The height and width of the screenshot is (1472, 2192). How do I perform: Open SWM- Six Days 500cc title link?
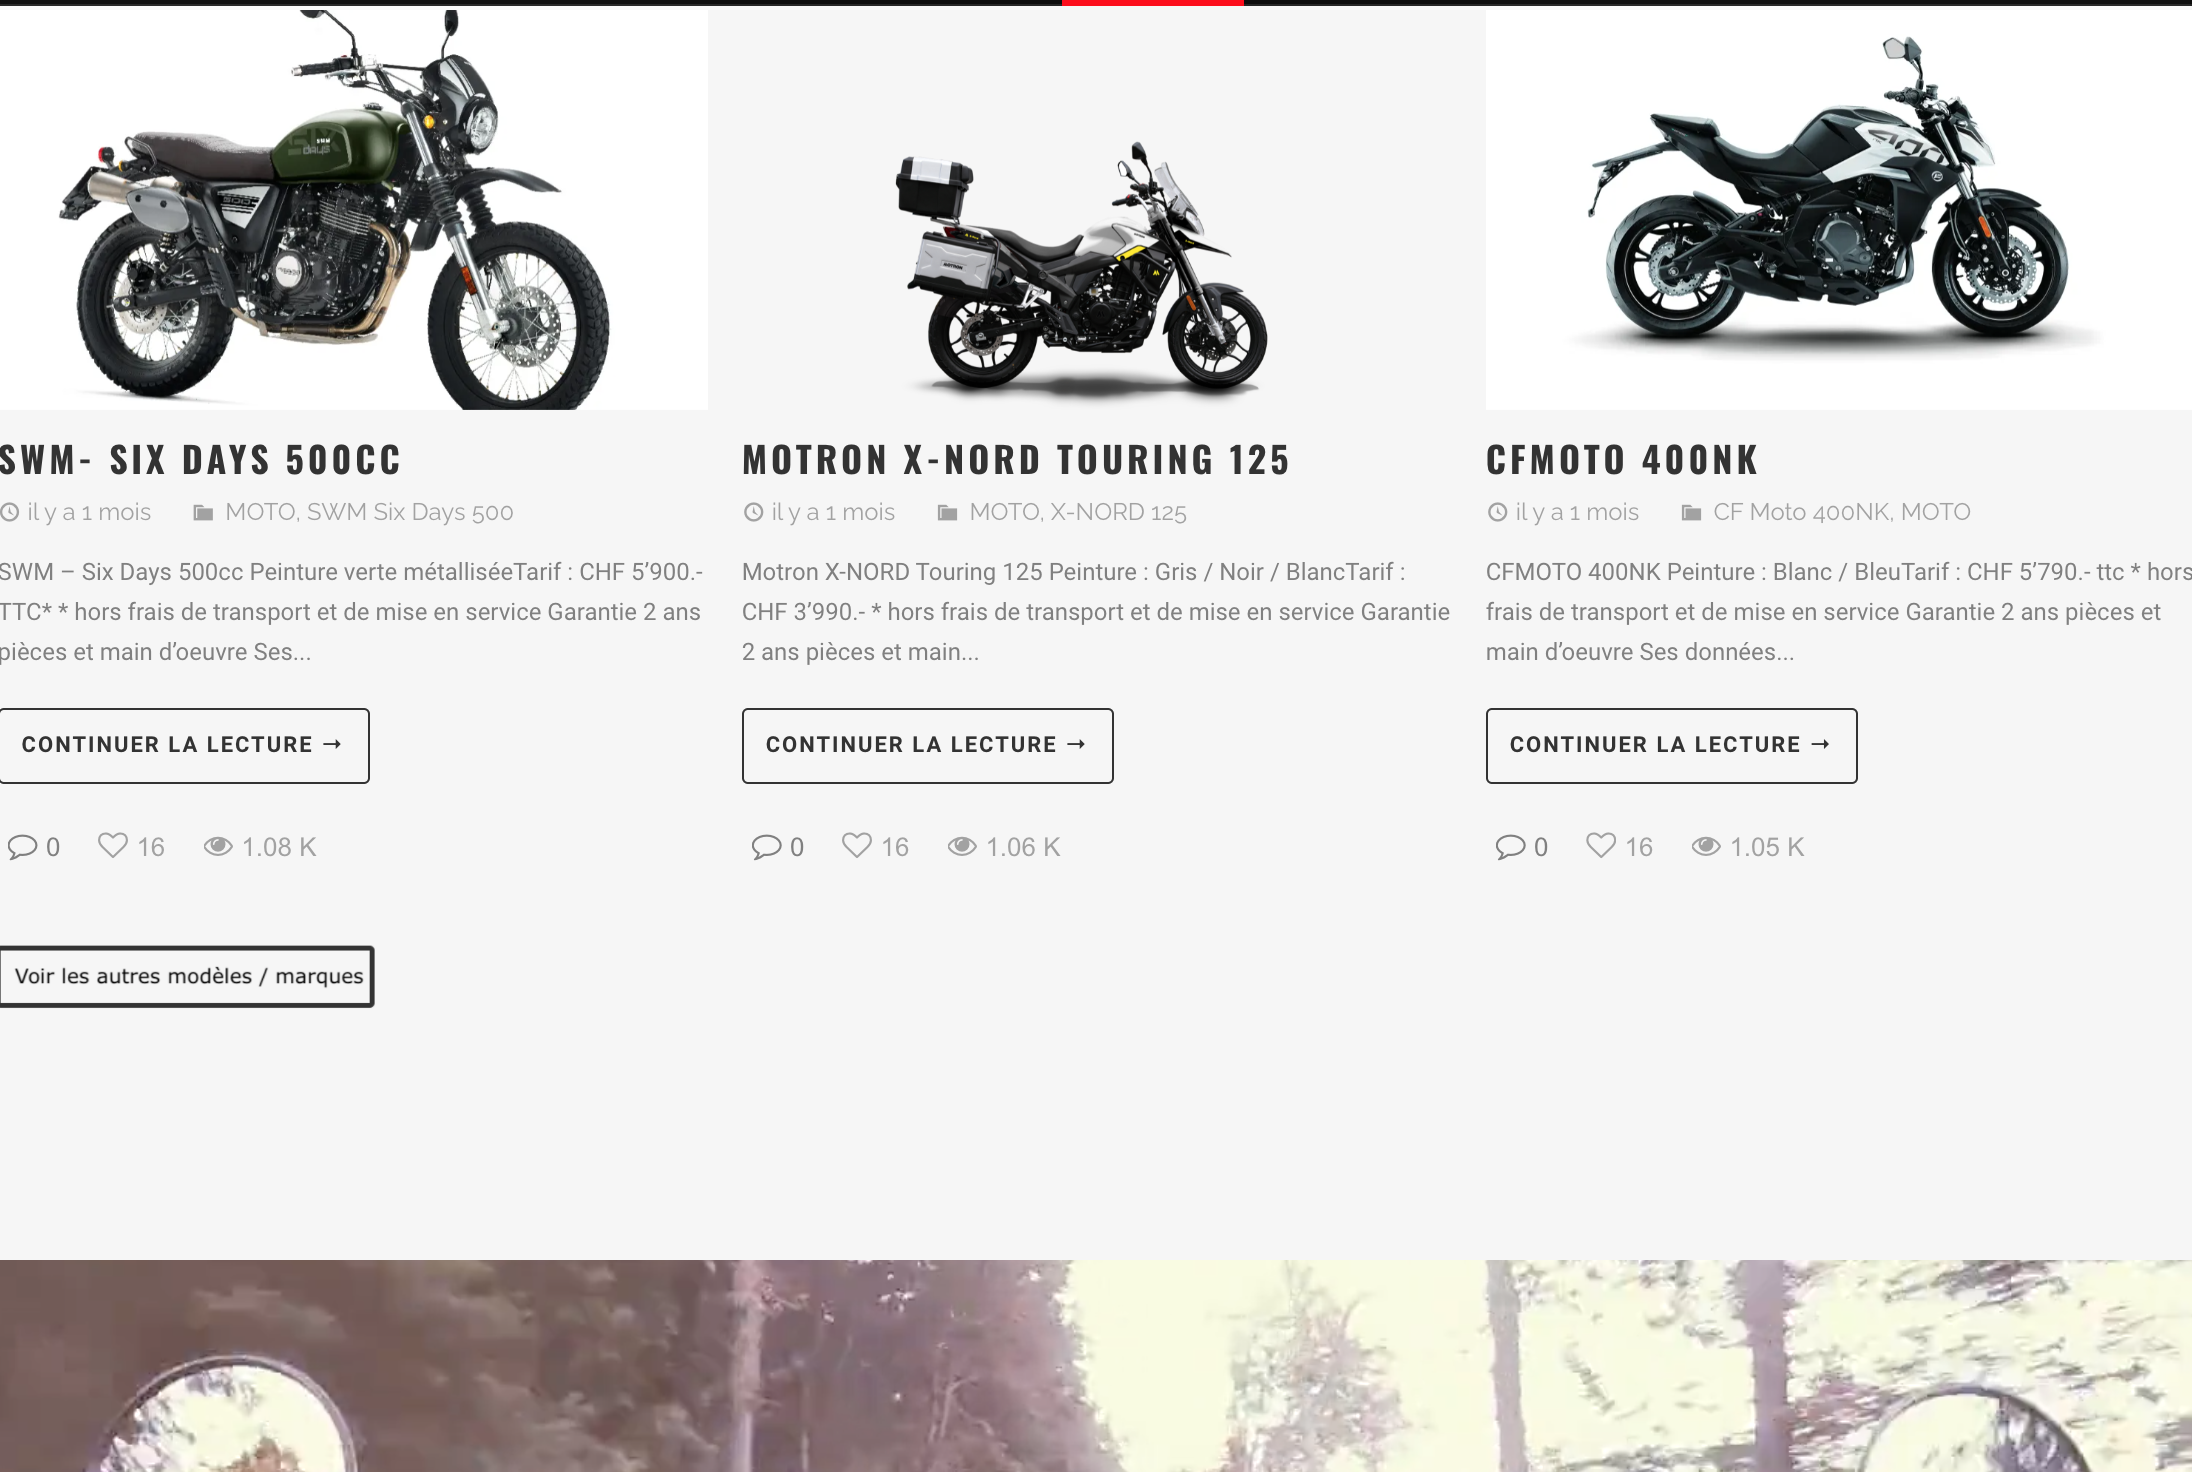pyautogui.click(x=200, y=460)
